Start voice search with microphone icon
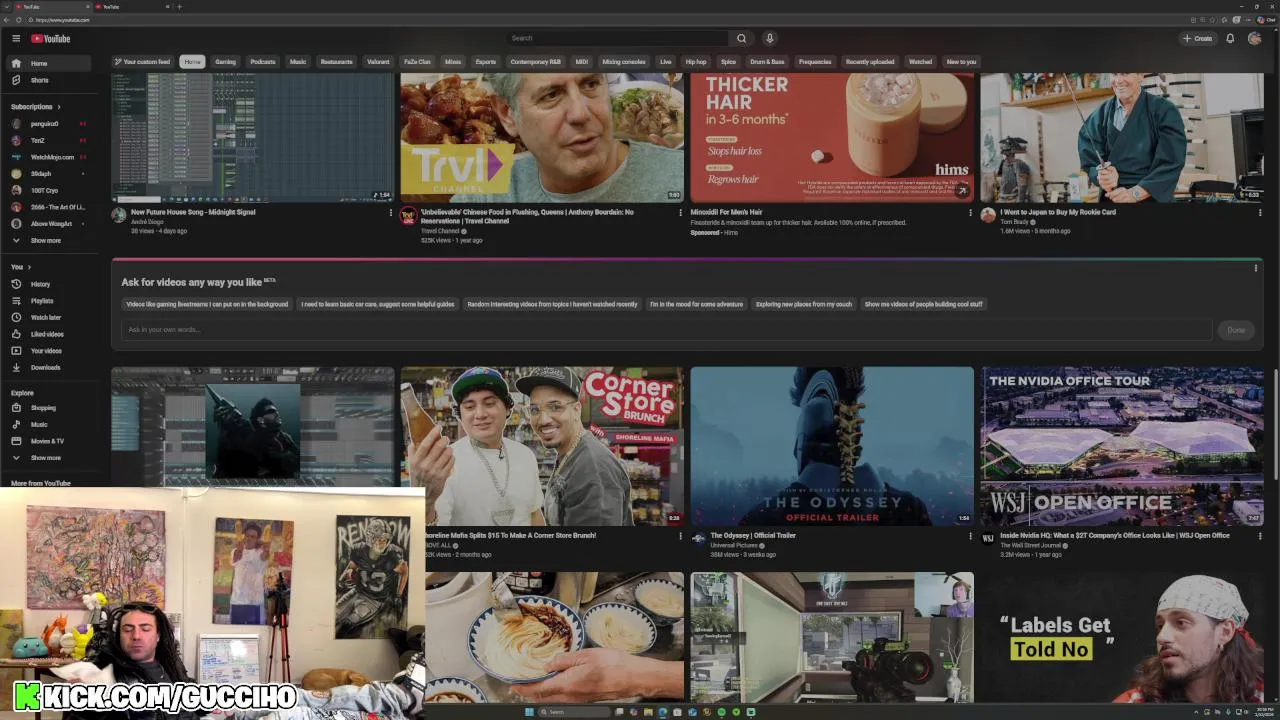 click(769, 38)
